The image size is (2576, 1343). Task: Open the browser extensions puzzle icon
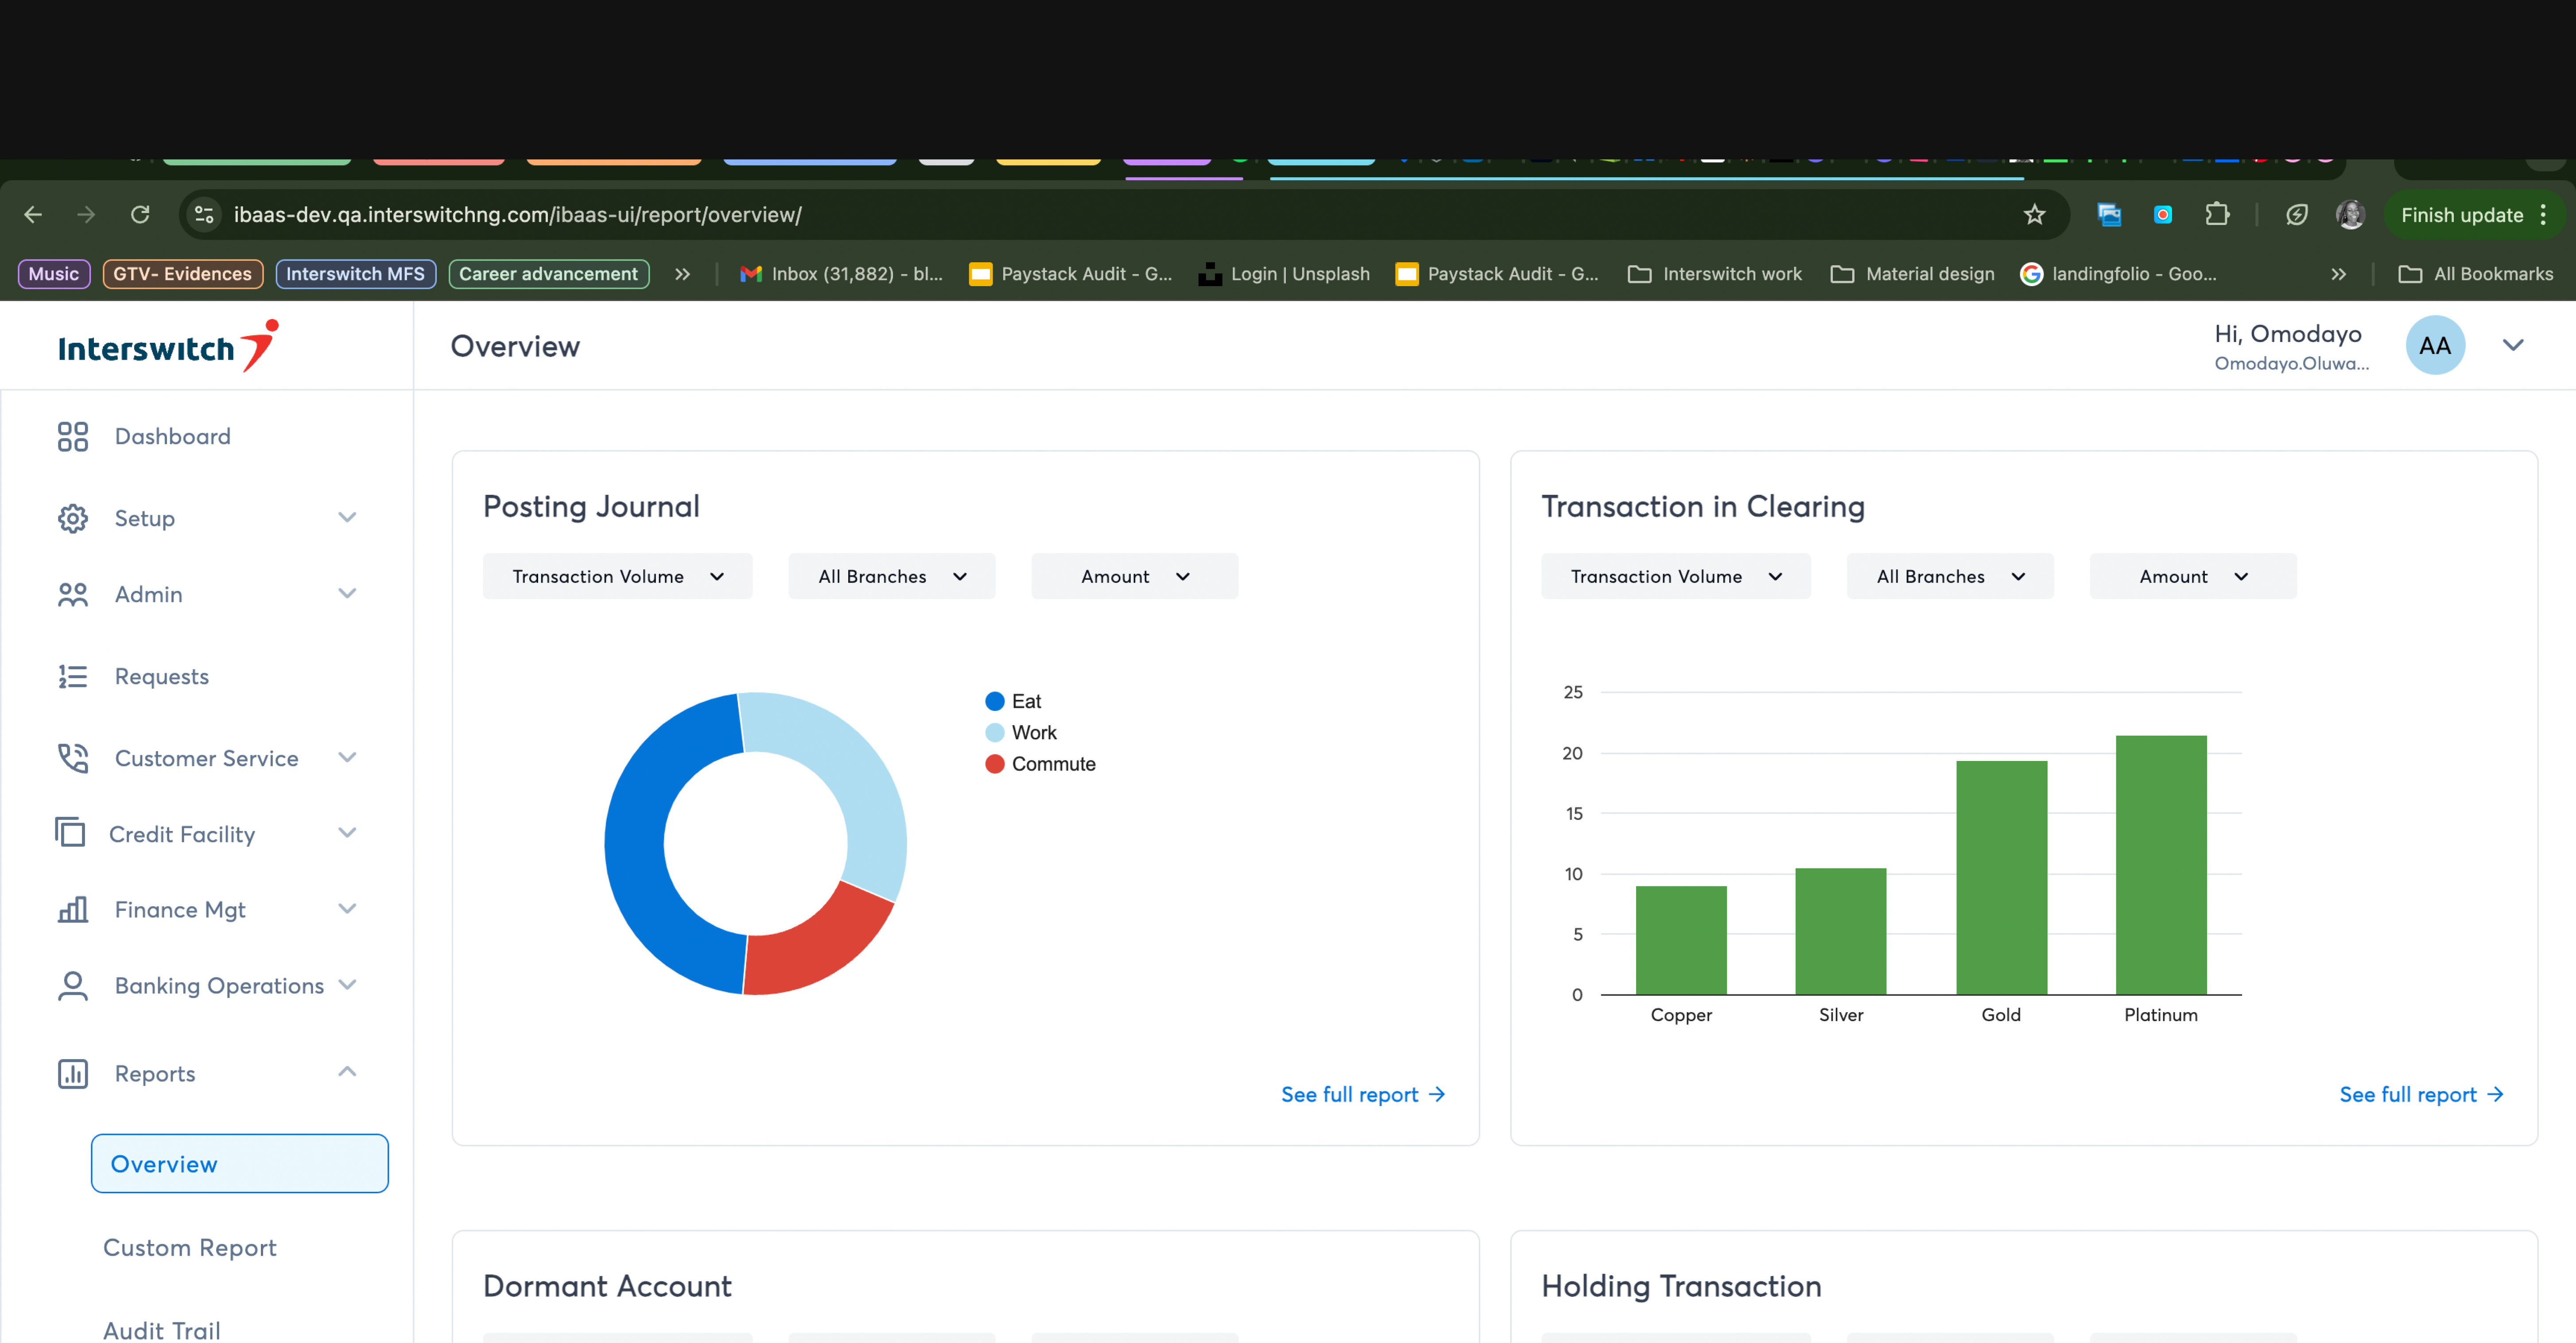[2217, 214]
